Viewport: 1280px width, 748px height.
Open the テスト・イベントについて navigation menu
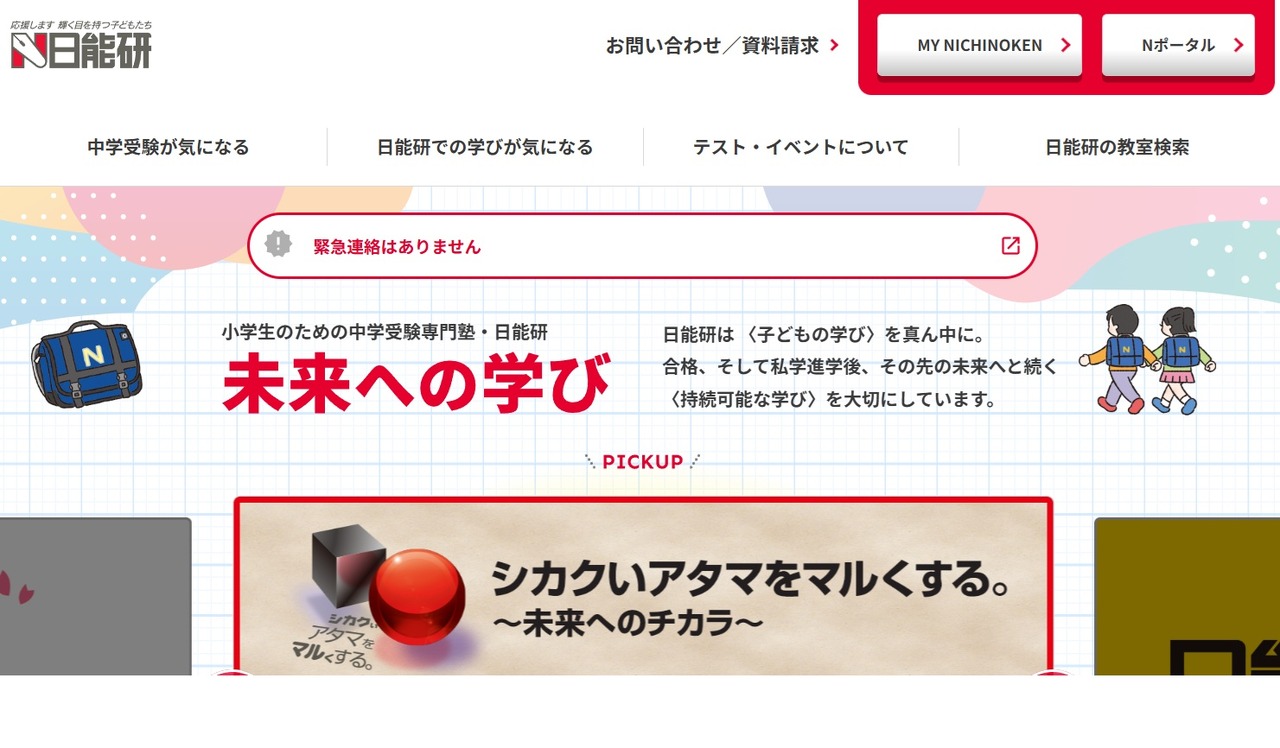click(x=801, y=146)
